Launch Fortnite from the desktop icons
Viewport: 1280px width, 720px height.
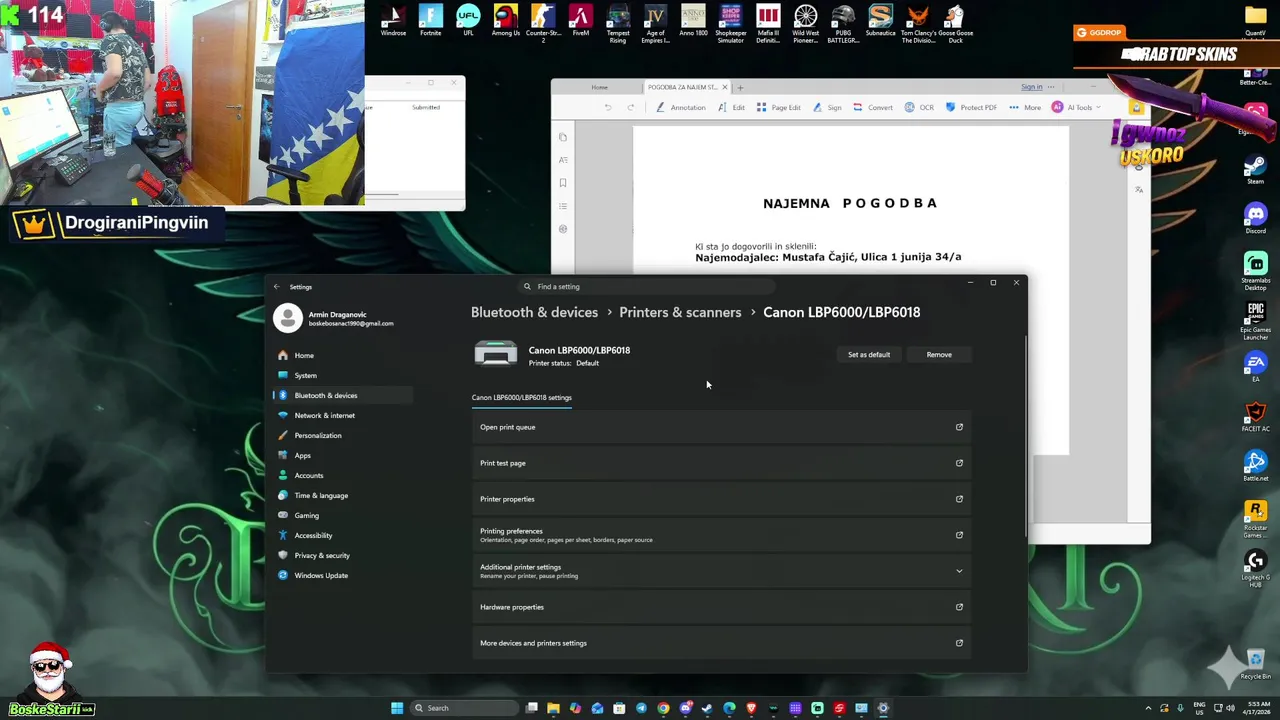point(430,21)
